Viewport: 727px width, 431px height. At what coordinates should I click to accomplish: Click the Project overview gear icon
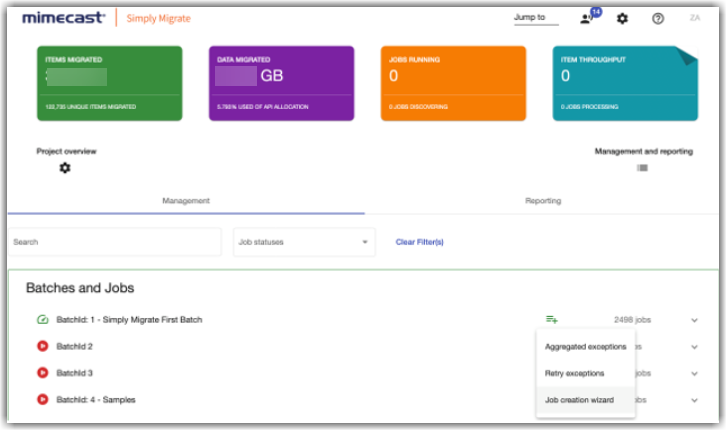coord(65,168)
